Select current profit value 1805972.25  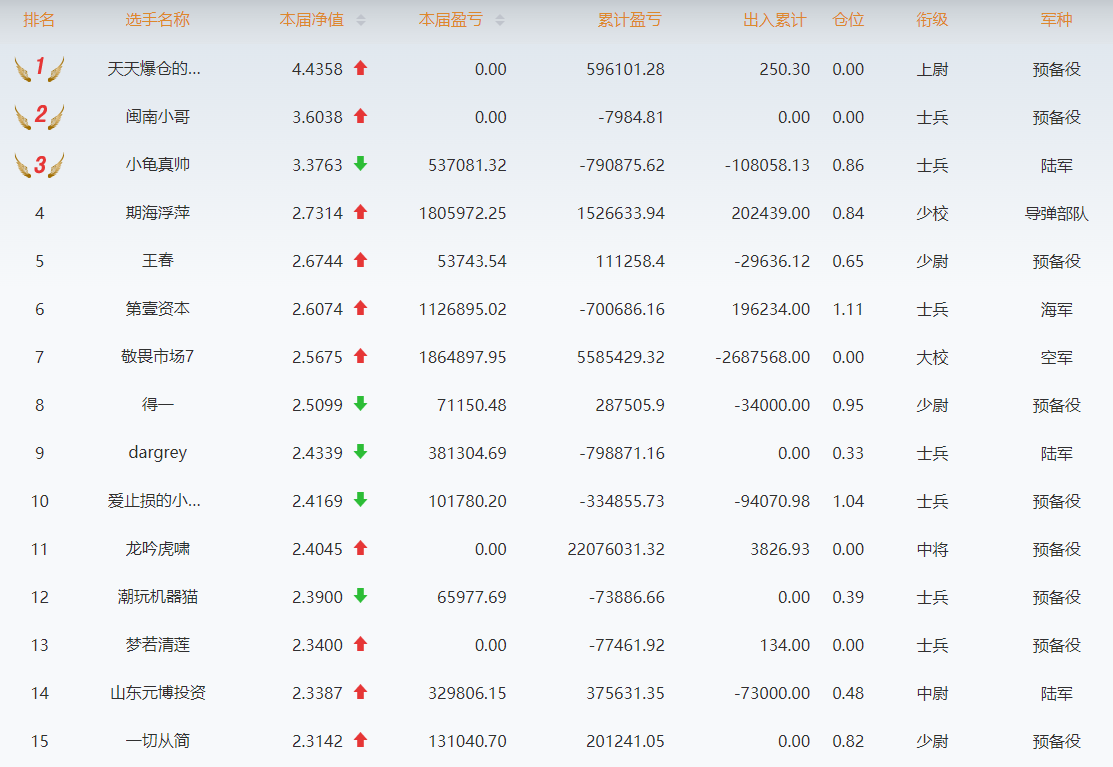pyautogui.click(x=463, y=214)
